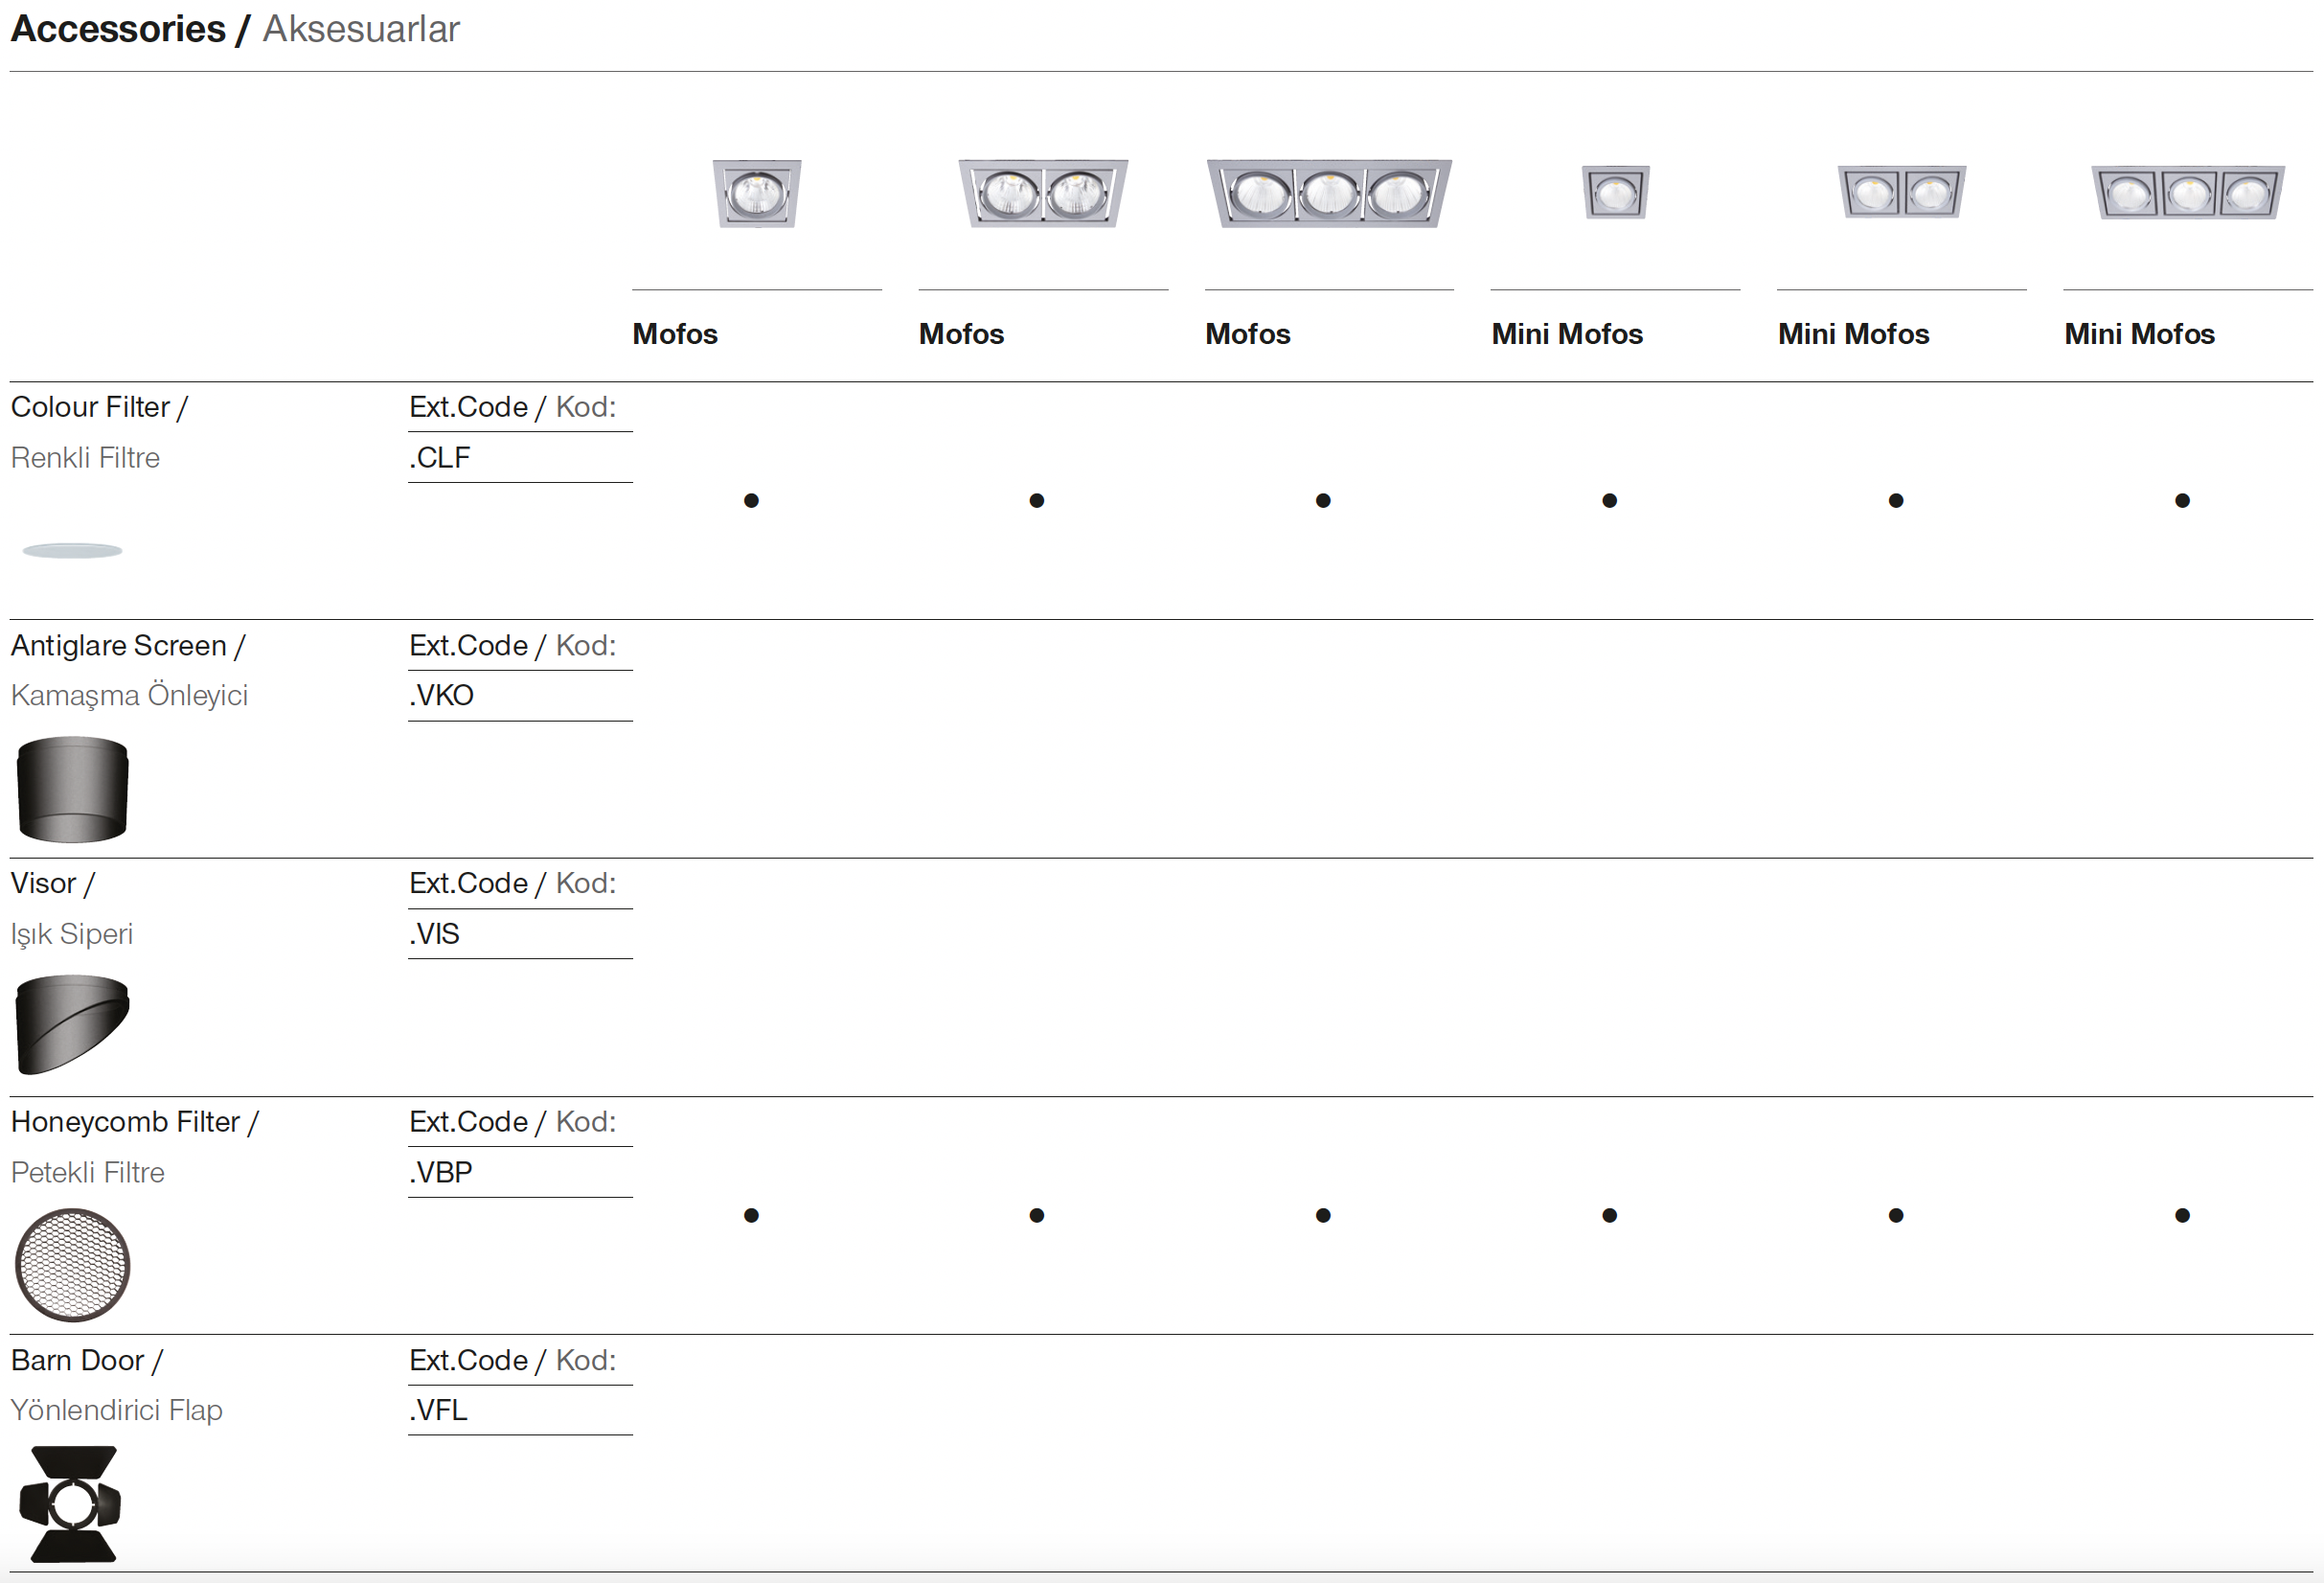Image resolution: width=2324 pixels, height=1583 pixels.
Task: Click the Honeycomb Filter dot under last Mini Mofos
Action: pyautogui.click(x=2182, y=1216)
